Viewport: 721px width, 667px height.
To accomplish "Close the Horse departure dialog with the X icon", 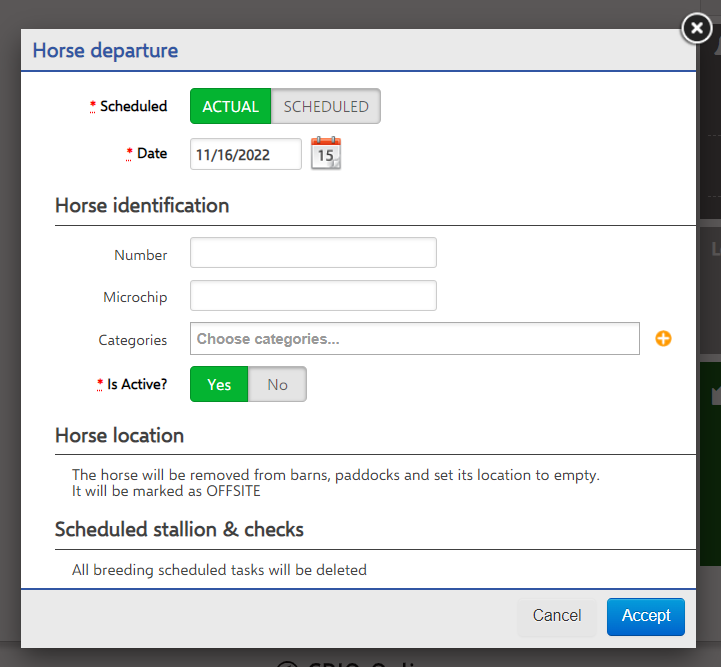I will click(697, 28).
